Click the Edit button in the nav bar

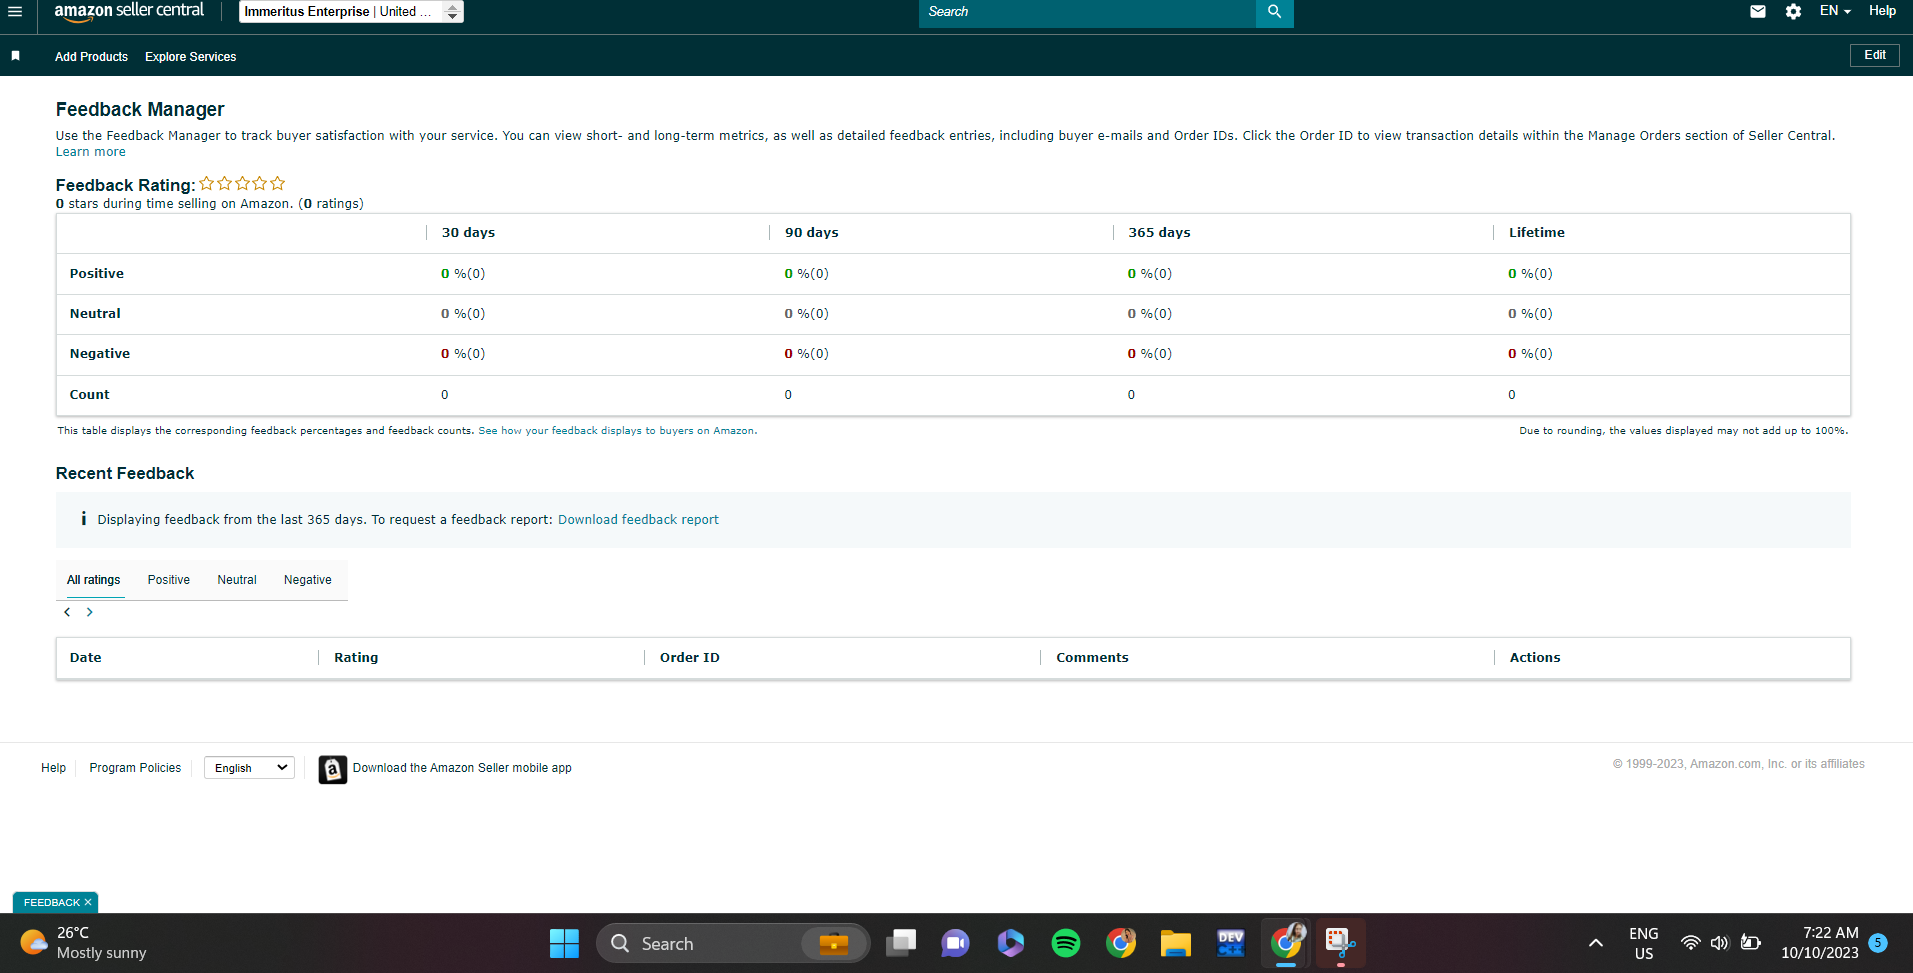[1875, 55]
